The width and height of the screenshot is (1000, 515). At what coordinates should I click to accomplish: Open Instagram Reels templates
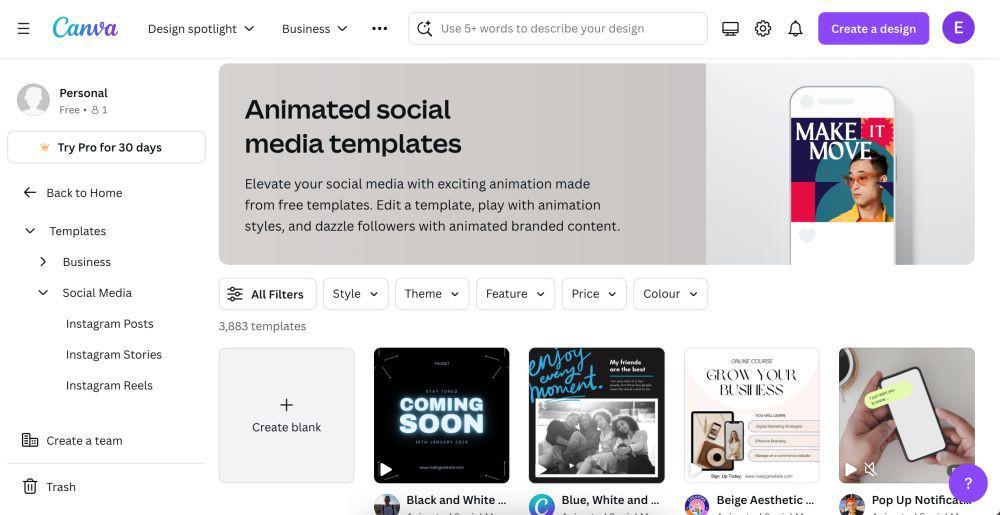(109, 386)
